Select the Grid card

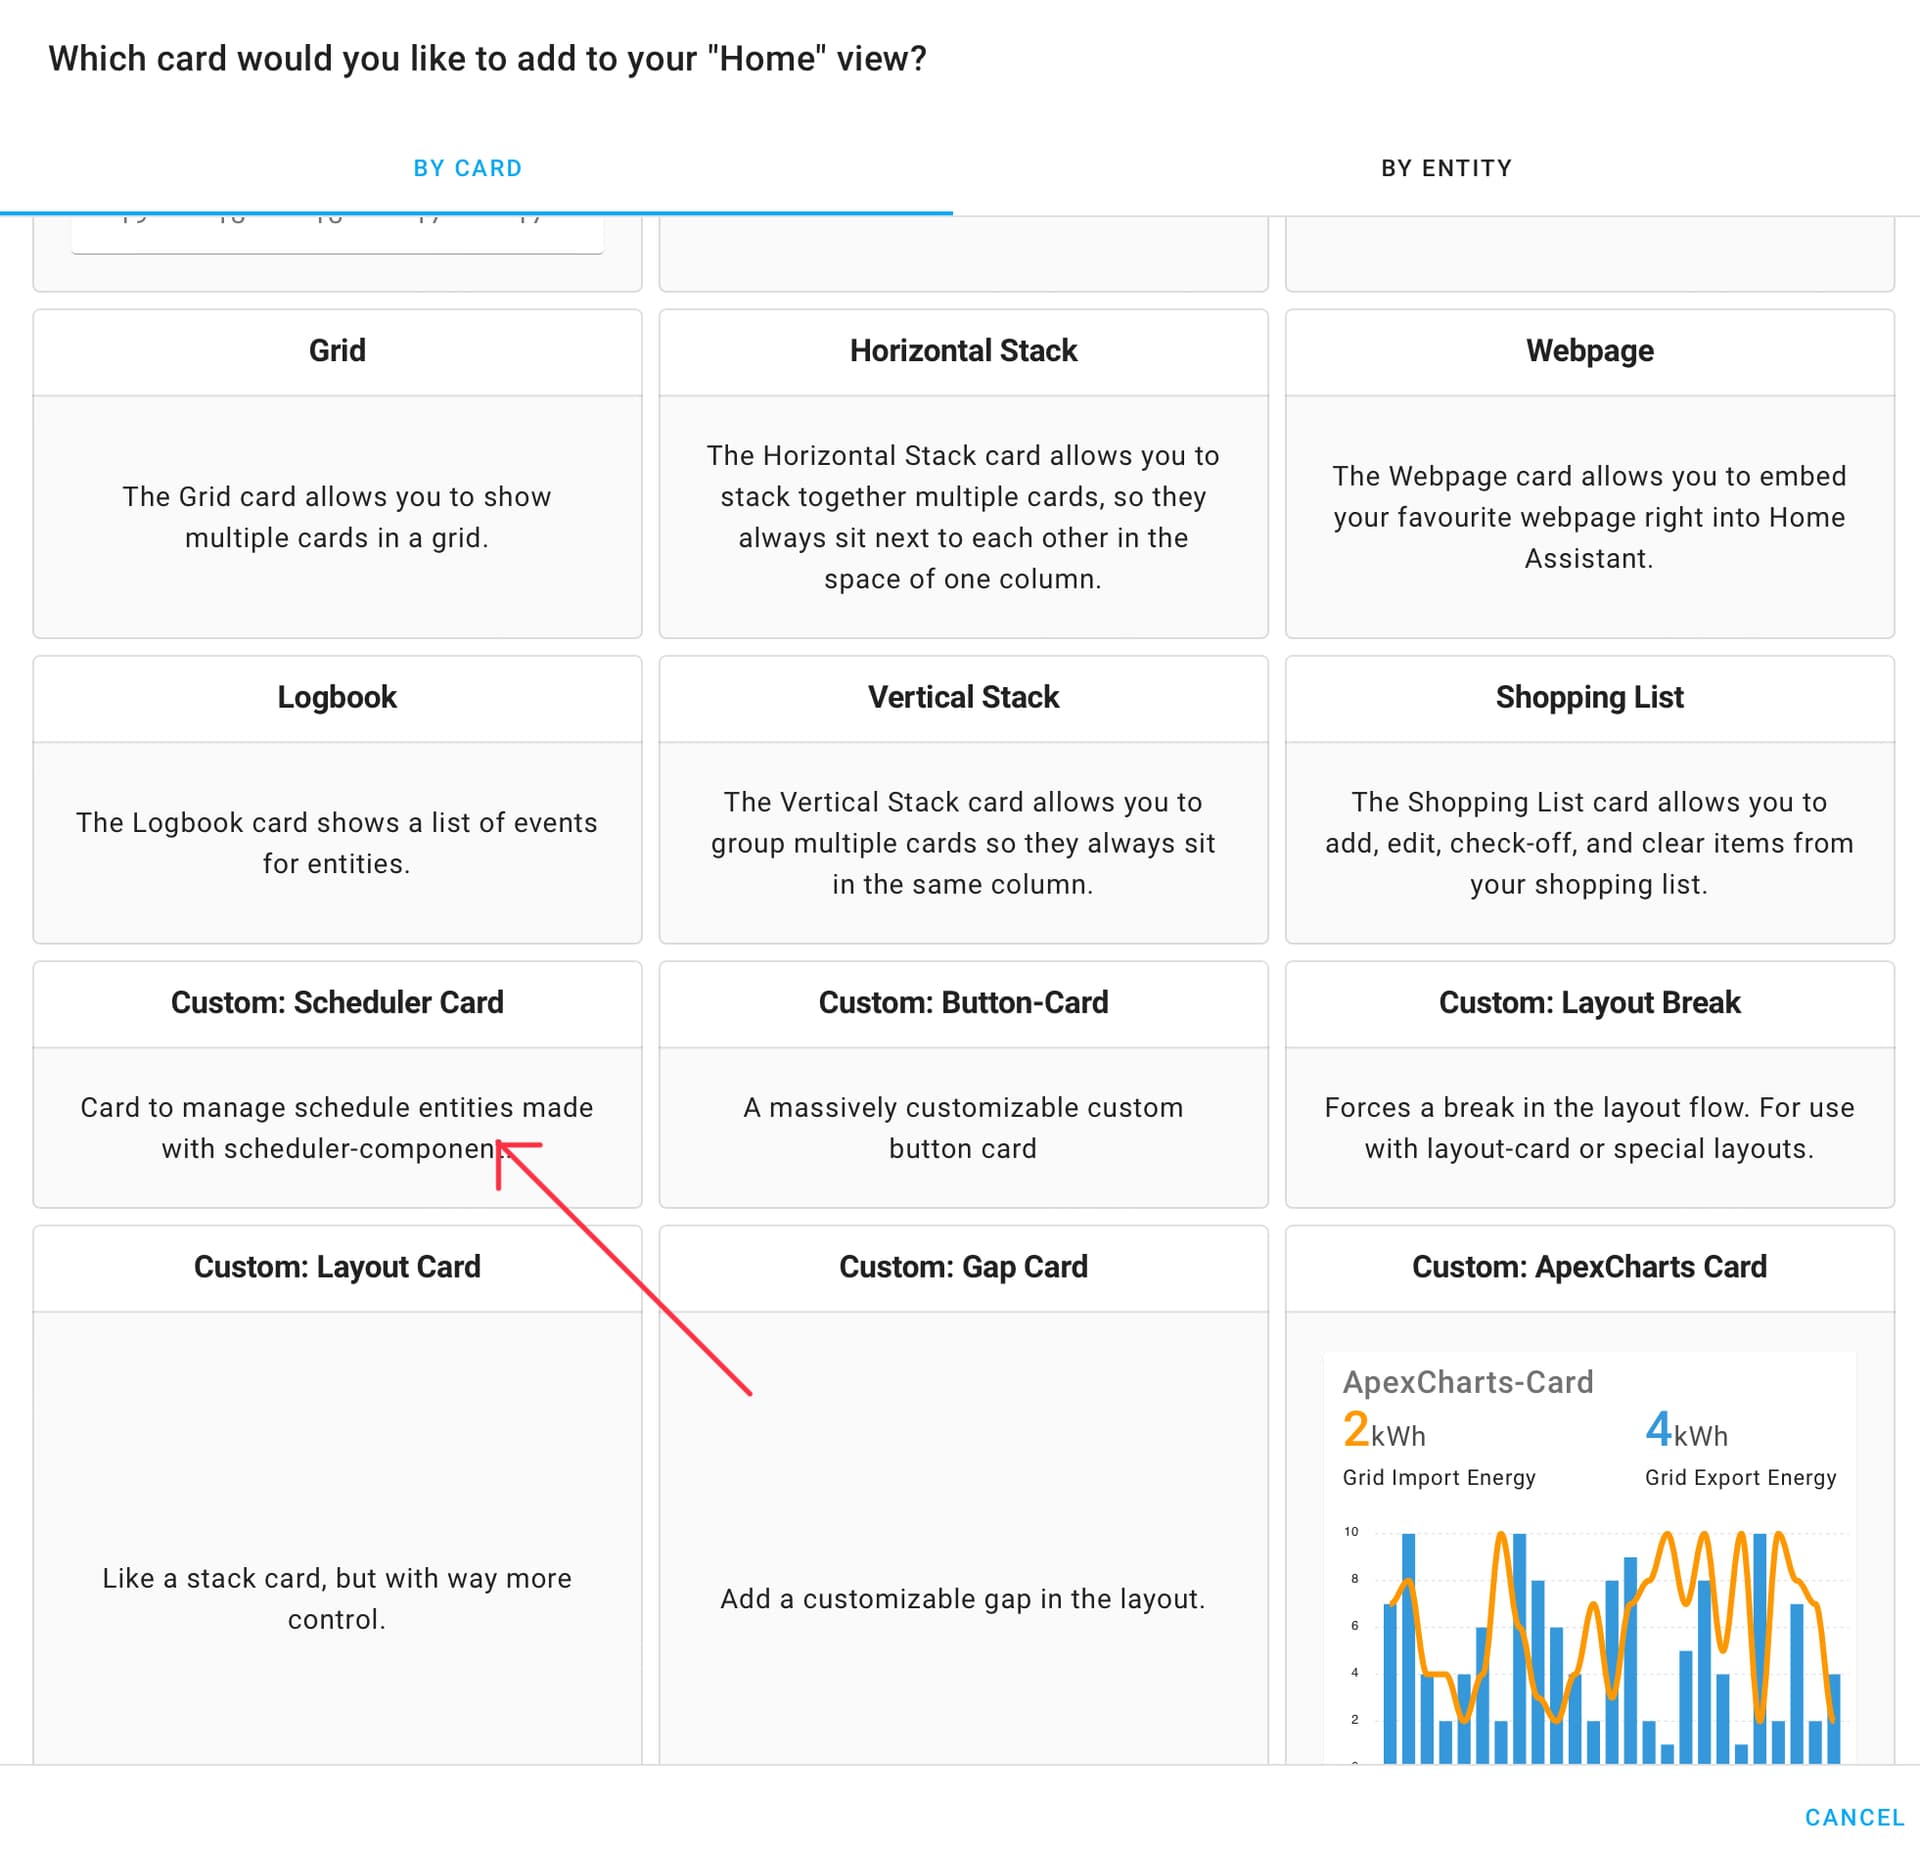(x=337, y=475)
